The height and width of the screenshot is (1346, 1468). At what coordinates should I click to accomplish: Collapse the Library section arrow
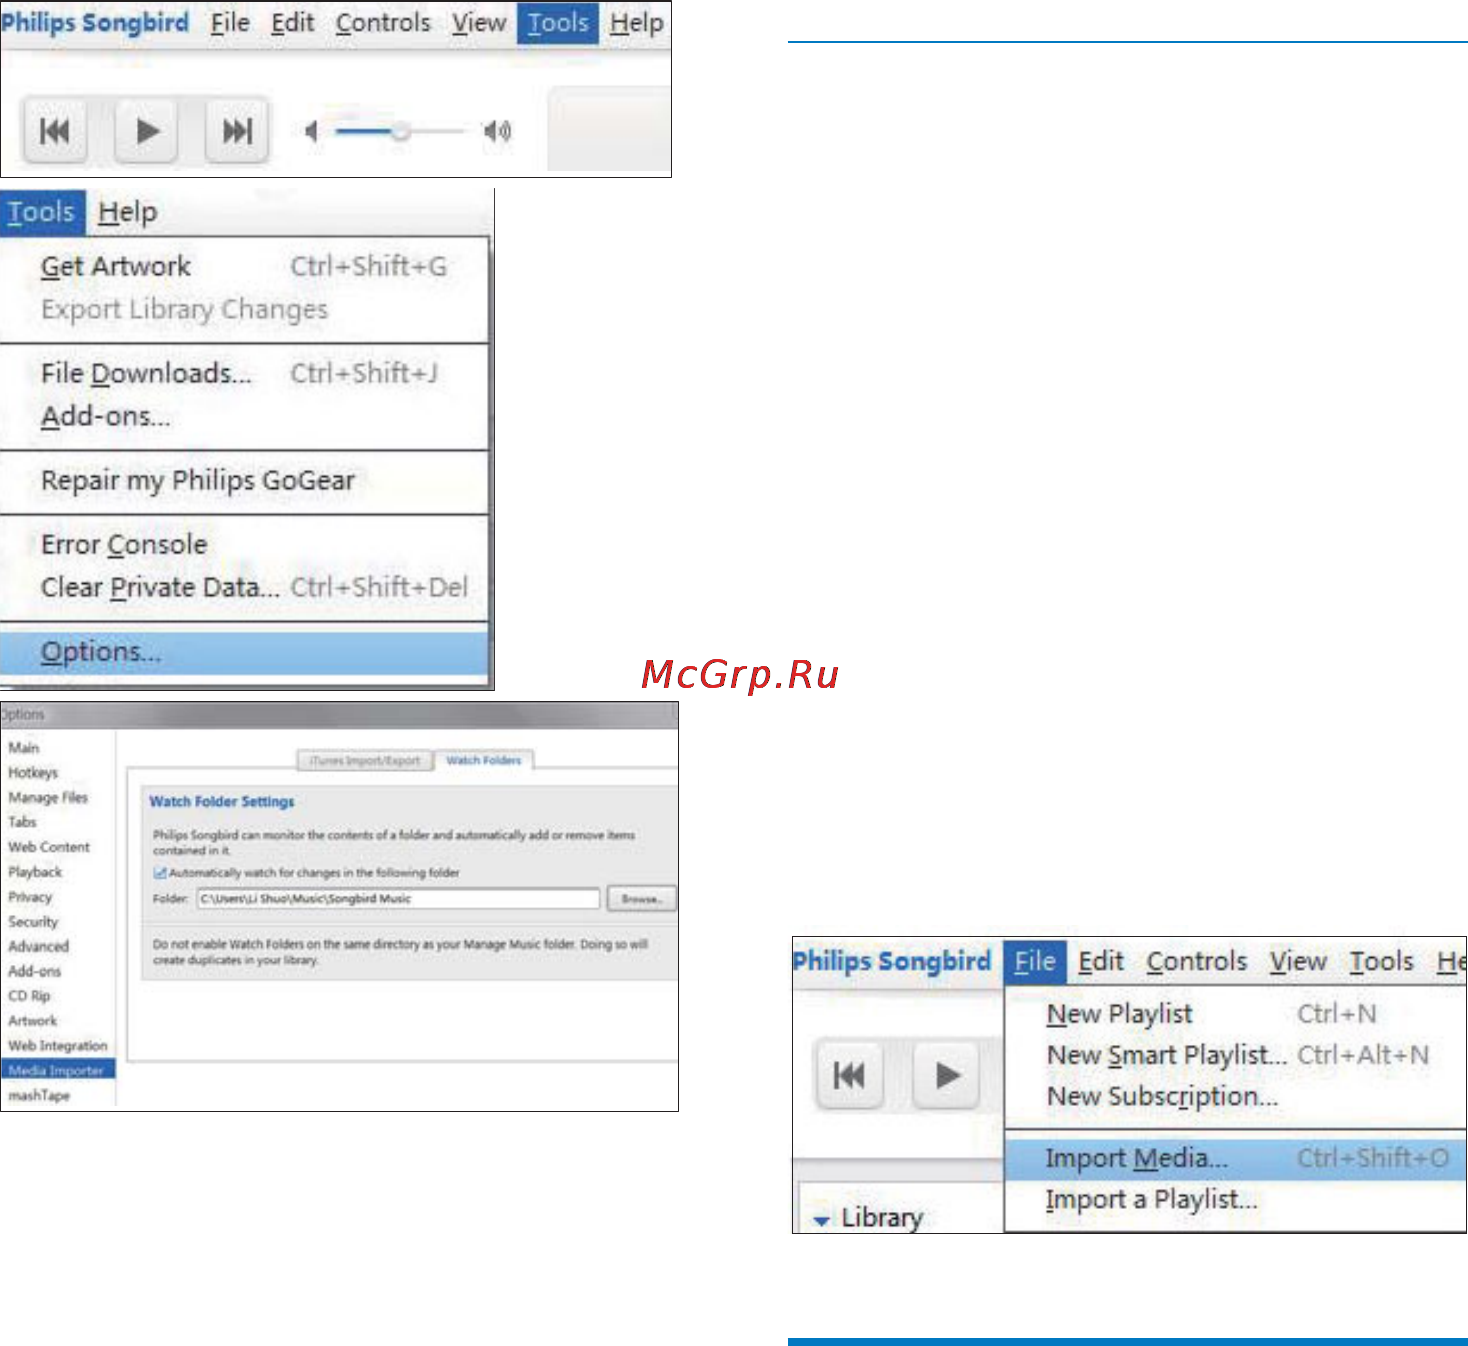[x=822, y=1220]
